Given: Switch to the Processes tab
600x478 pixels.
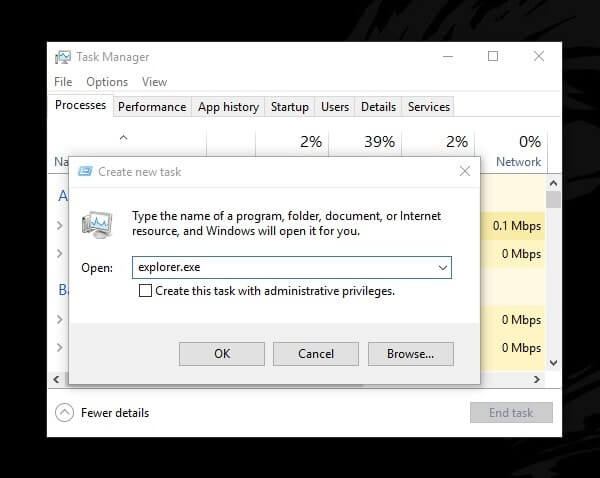Looking at the screenshot, I should coord(80,105).
